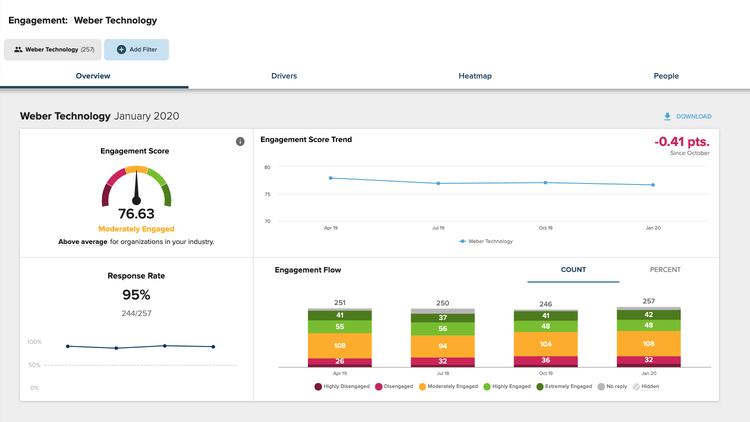Toggle No reply legend entry
This screenshot has height=422, width=750.
612,387
